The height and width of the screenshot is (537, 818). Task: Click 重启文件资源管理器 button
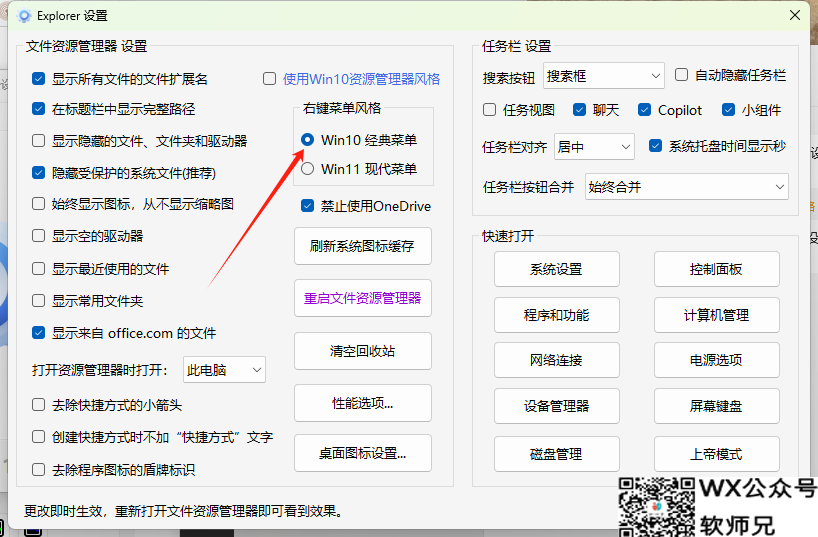pos(363,298)
